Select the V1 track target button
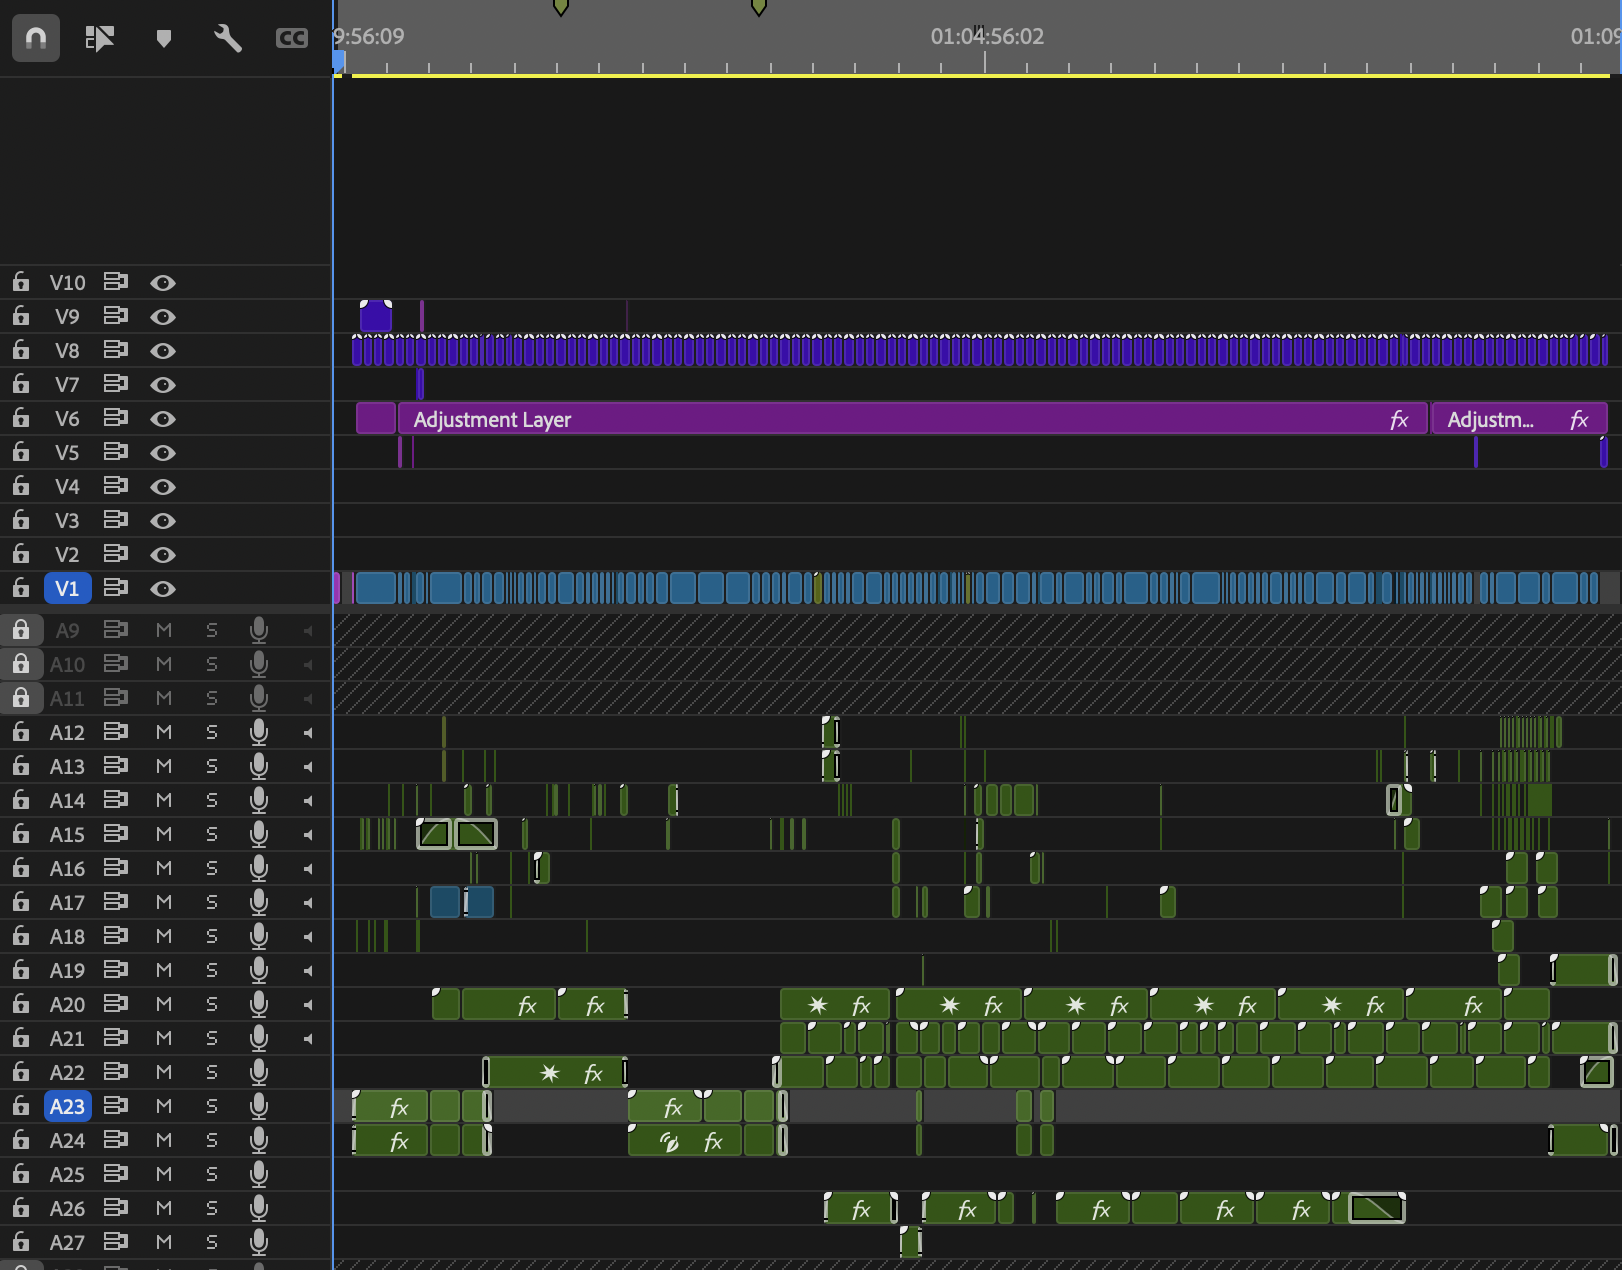This screenshot has width=1622, height=1270. click(67, 588)
